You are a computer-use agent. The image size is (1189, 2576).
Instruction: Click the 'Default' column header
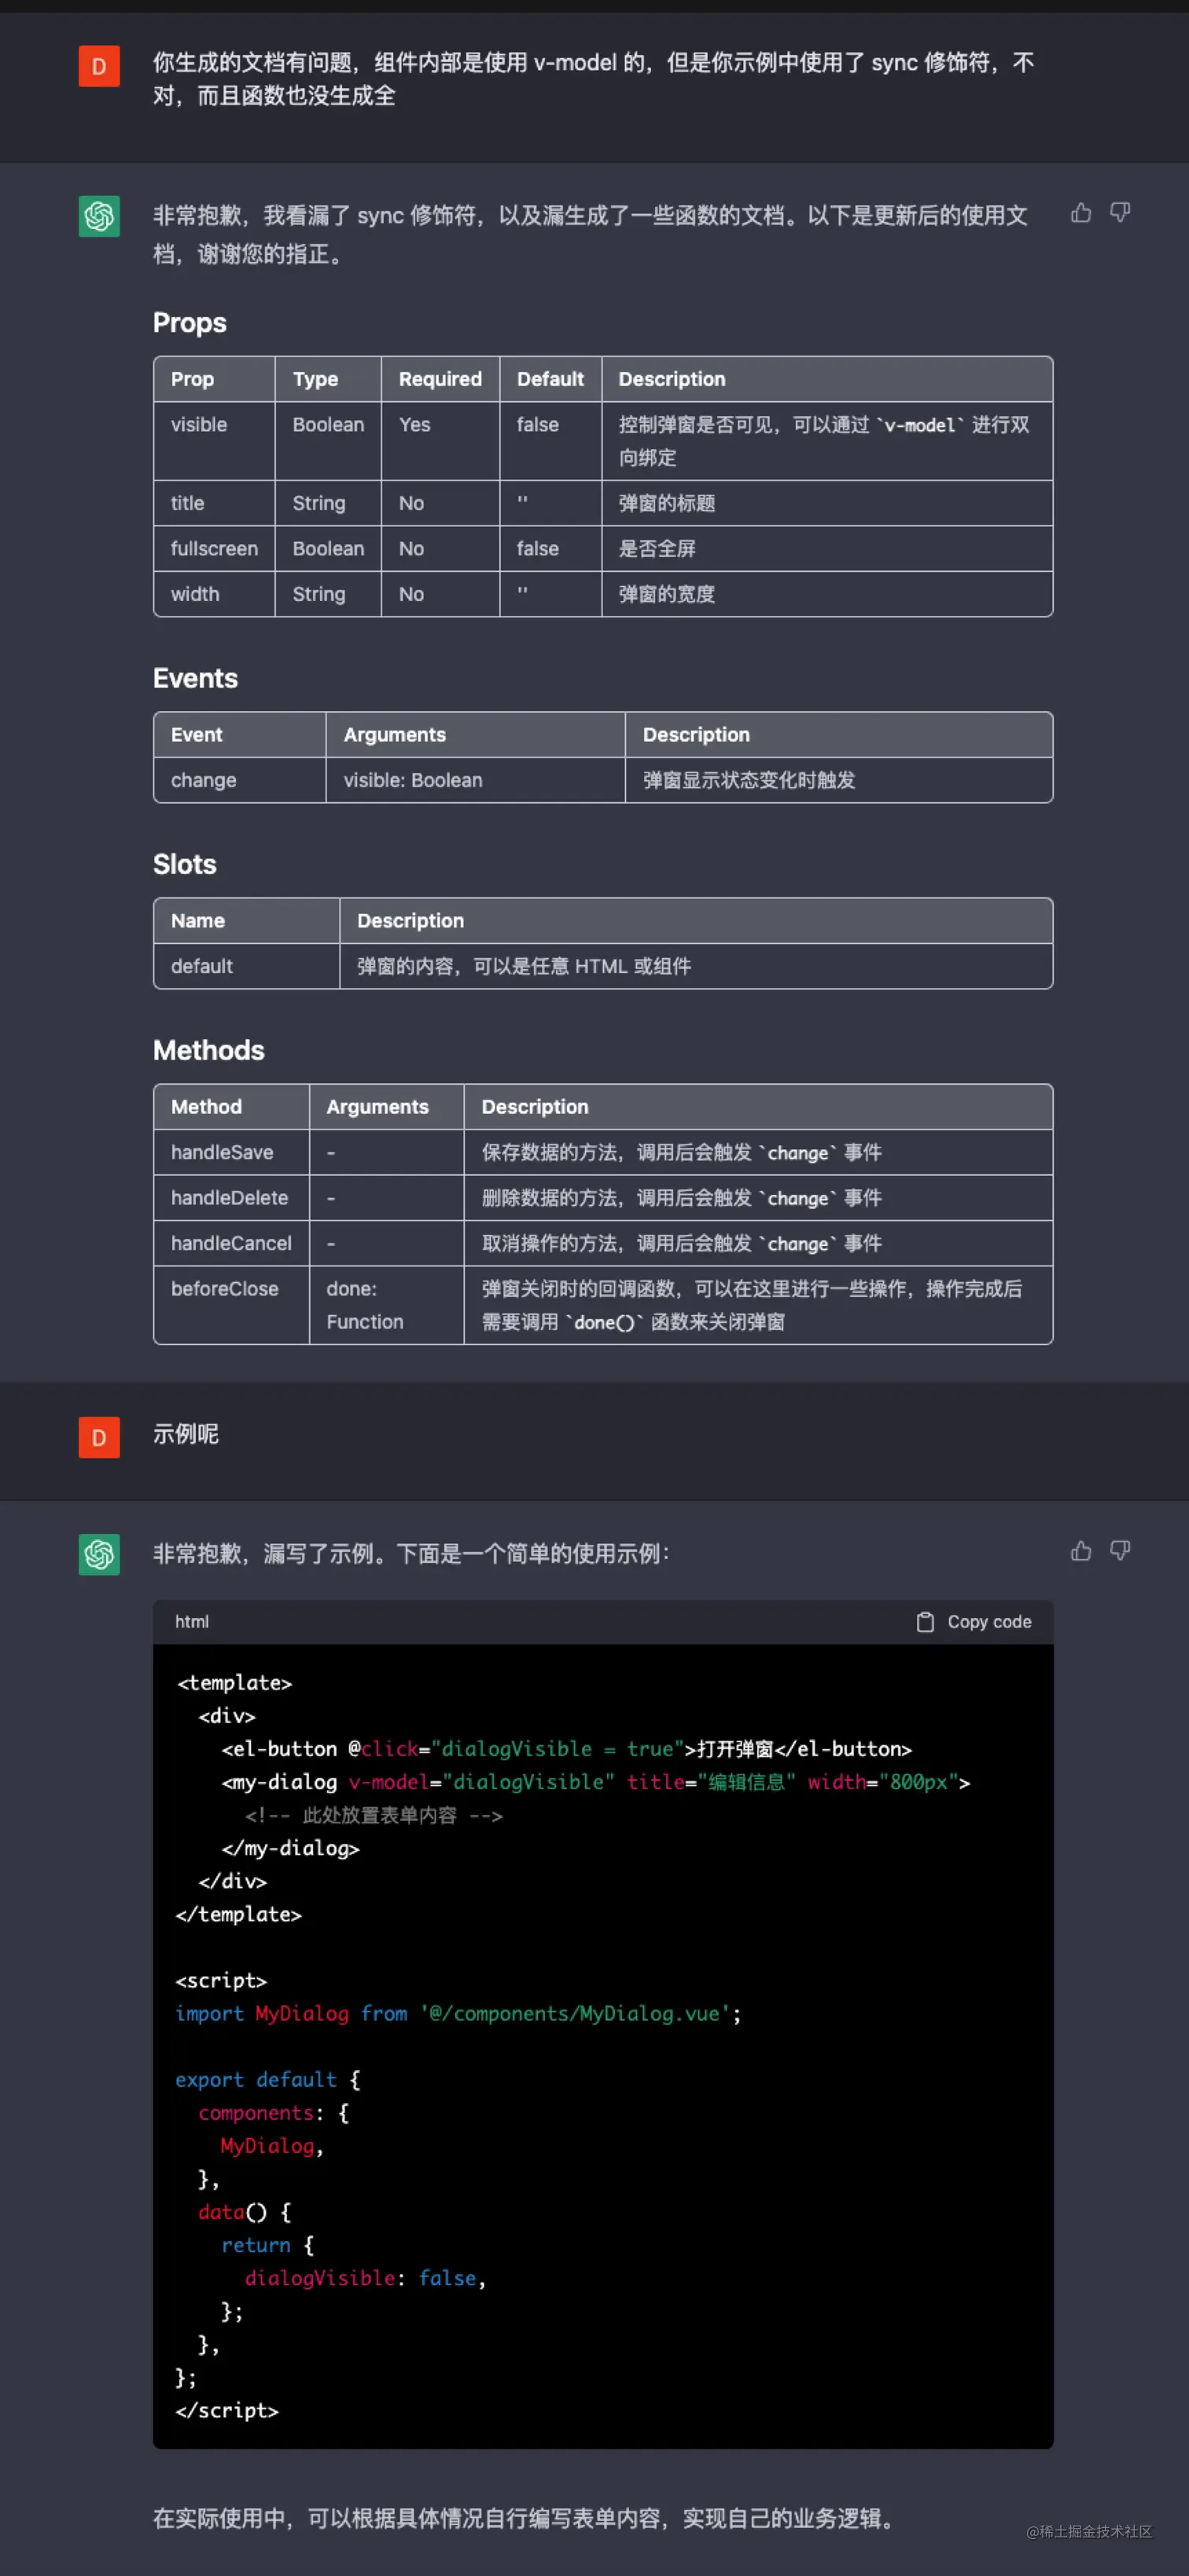click(550, 379)
